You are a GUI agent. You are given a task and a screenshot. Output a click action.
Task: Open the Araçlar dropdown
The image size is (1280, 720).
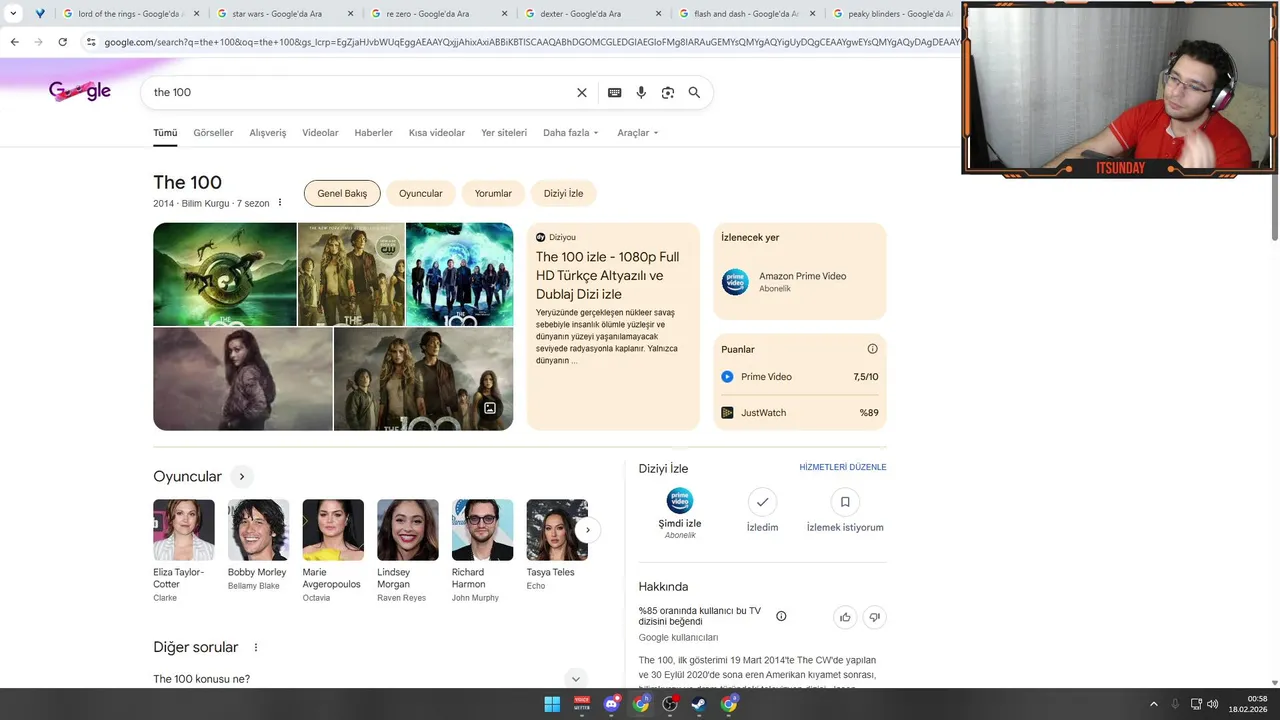pos(638,133)
